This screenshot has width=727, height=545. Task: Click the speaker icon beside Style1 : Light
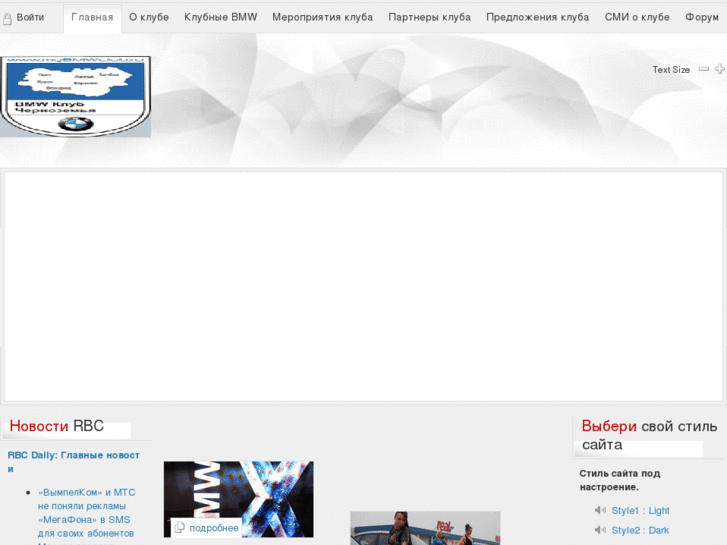(600, 510)
